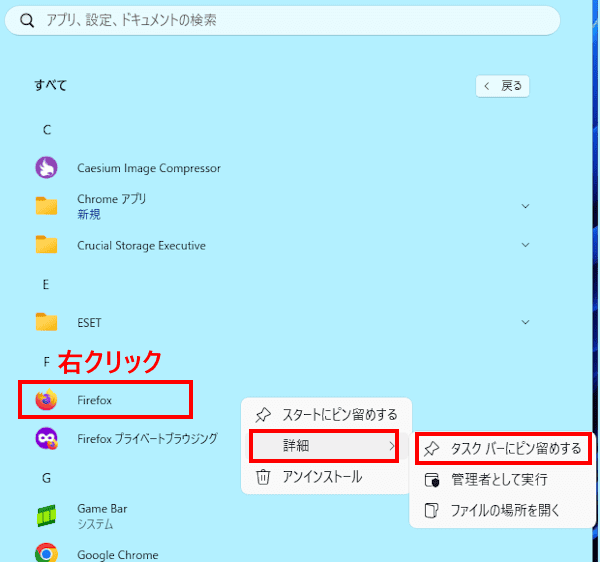The height and width of the screenshot is (562, 600).
Task: Choose 管理者として実行 in submenu
Action: coord(498,480)
